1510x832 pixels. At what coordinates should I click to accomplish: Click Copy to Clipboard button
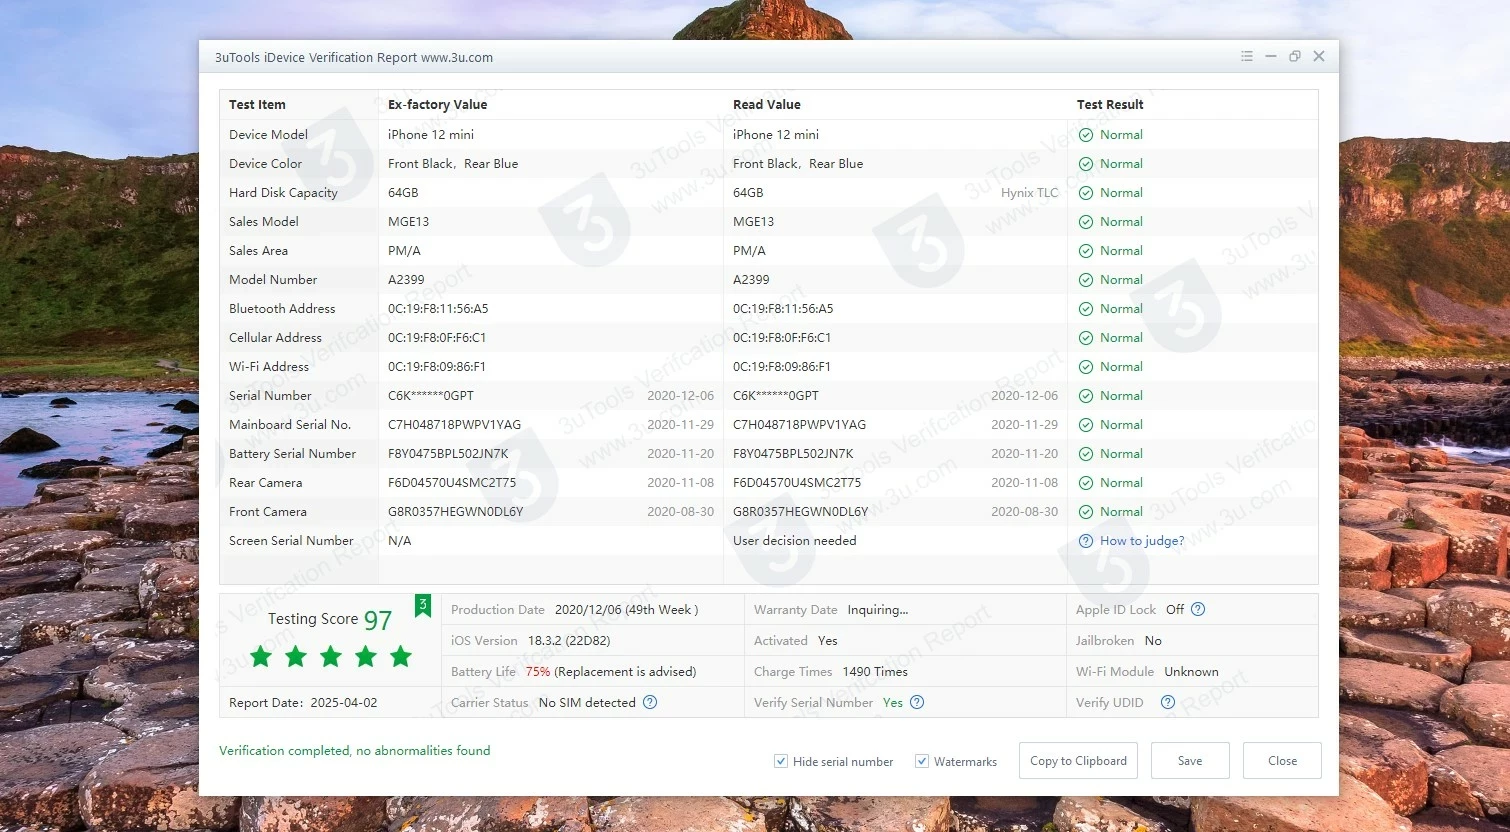[1078, 761]
